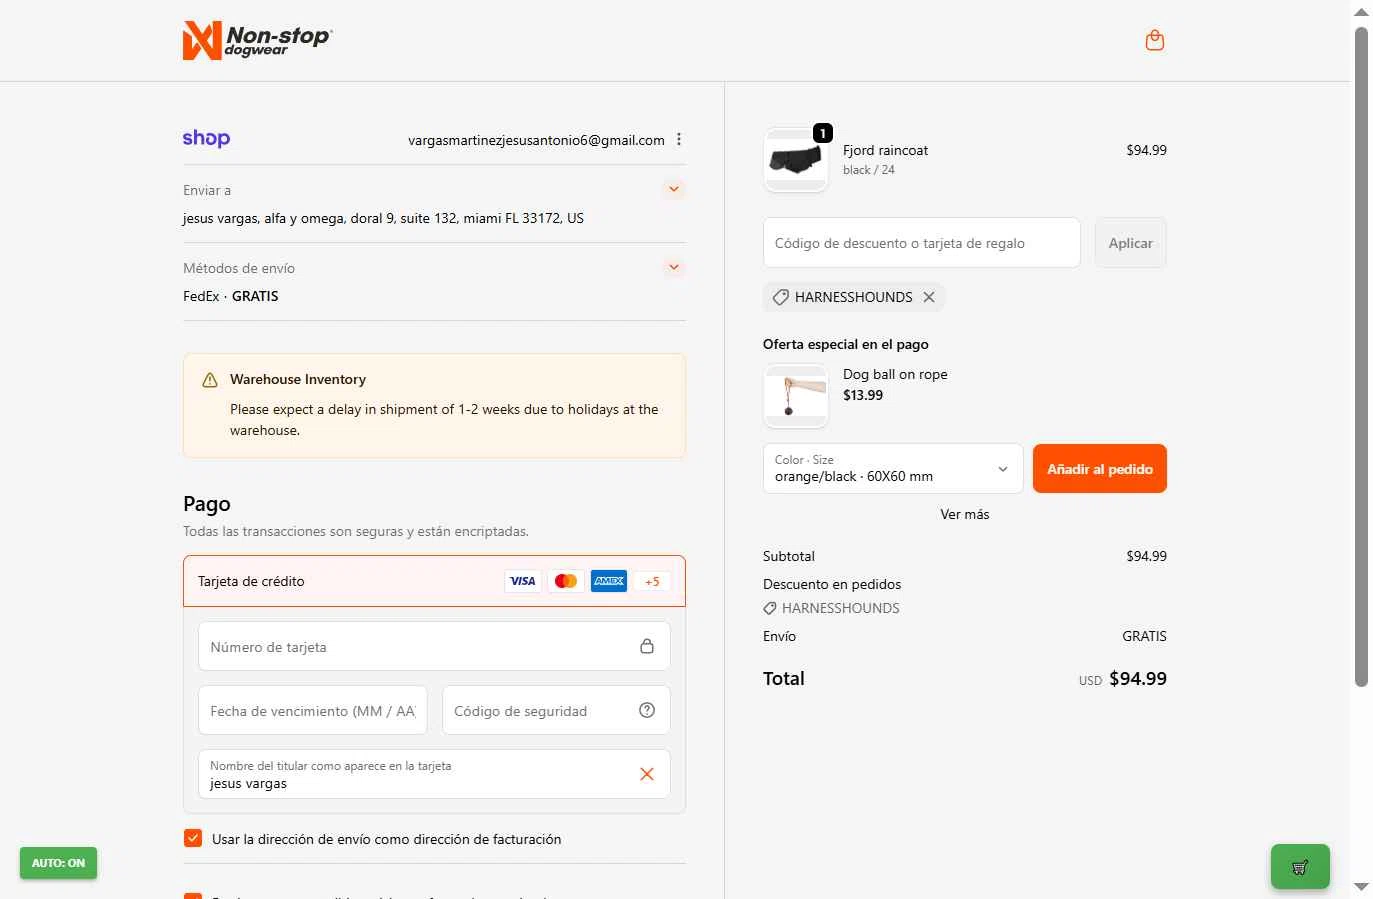Click the Shop Pay logo
1373x899 pixels.
(206, 138)
